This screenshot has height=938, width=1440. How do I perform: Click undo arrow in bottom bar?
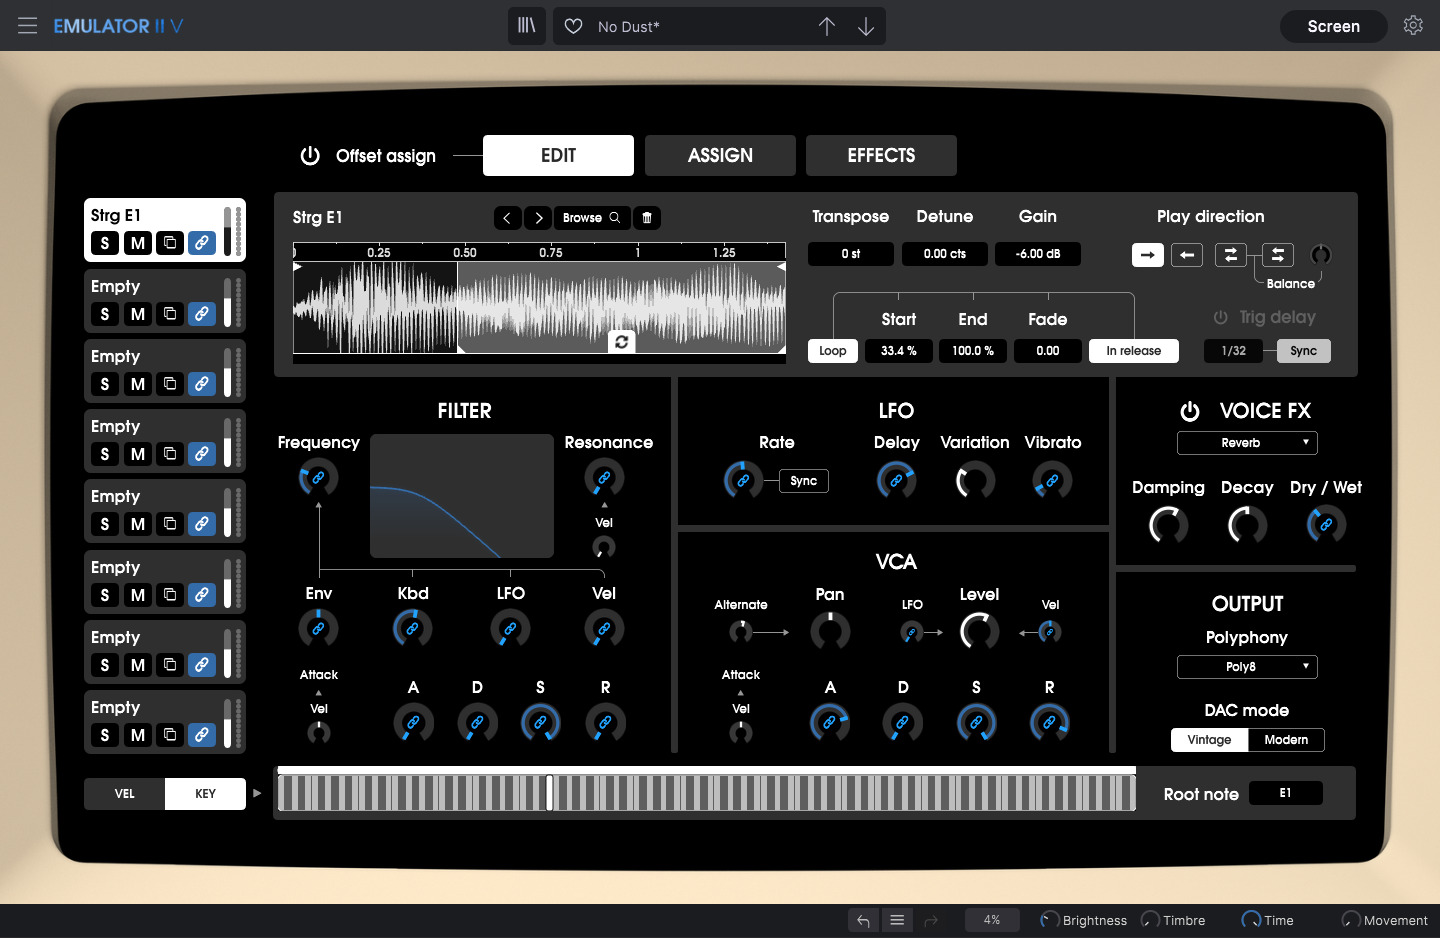(863, 920)
